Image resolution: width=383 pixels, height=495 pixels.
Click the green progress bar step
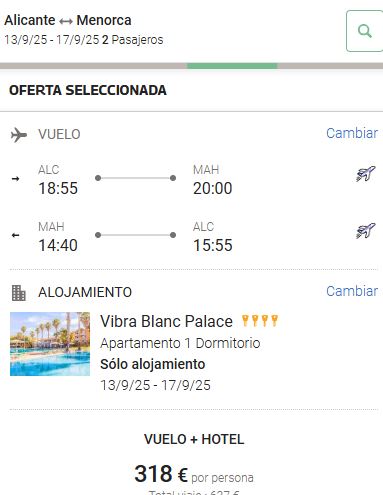pyautogui.click(x=232, y=66)
